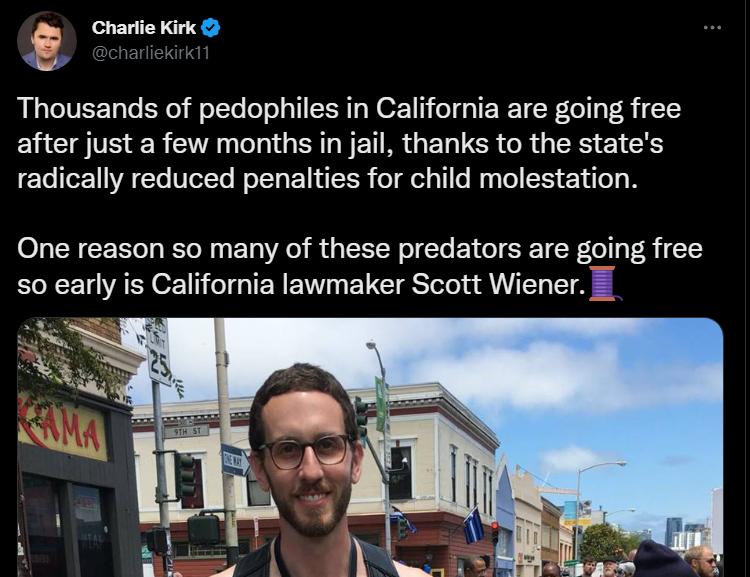The image size is (750, 577).
Task: Click the man's glasses in the photo
Action: click(x=305, y=451)
